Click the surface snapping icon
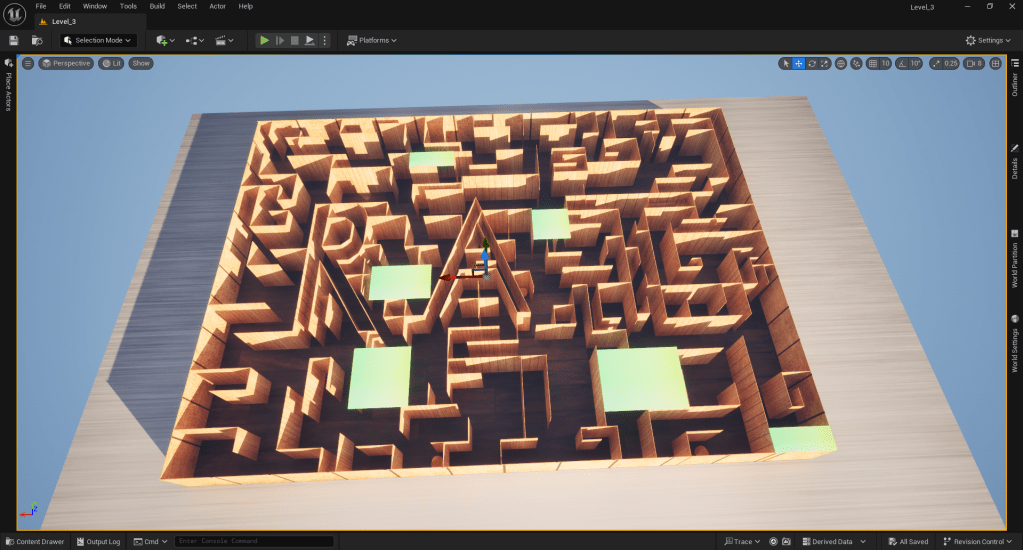The image size is (1023, 550). [856, 63]
